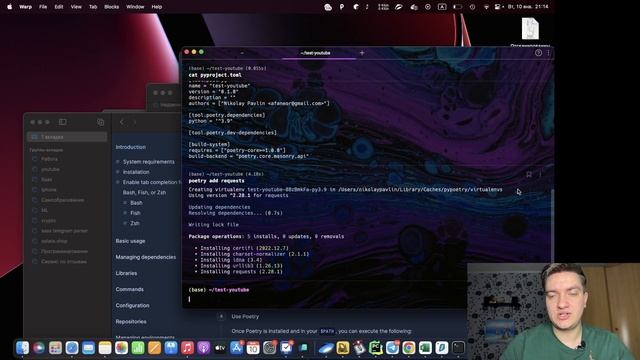The width and height of the screenshot is (640, 360).
Task: Open Google Chrome from the Dock
Action: 409,348
